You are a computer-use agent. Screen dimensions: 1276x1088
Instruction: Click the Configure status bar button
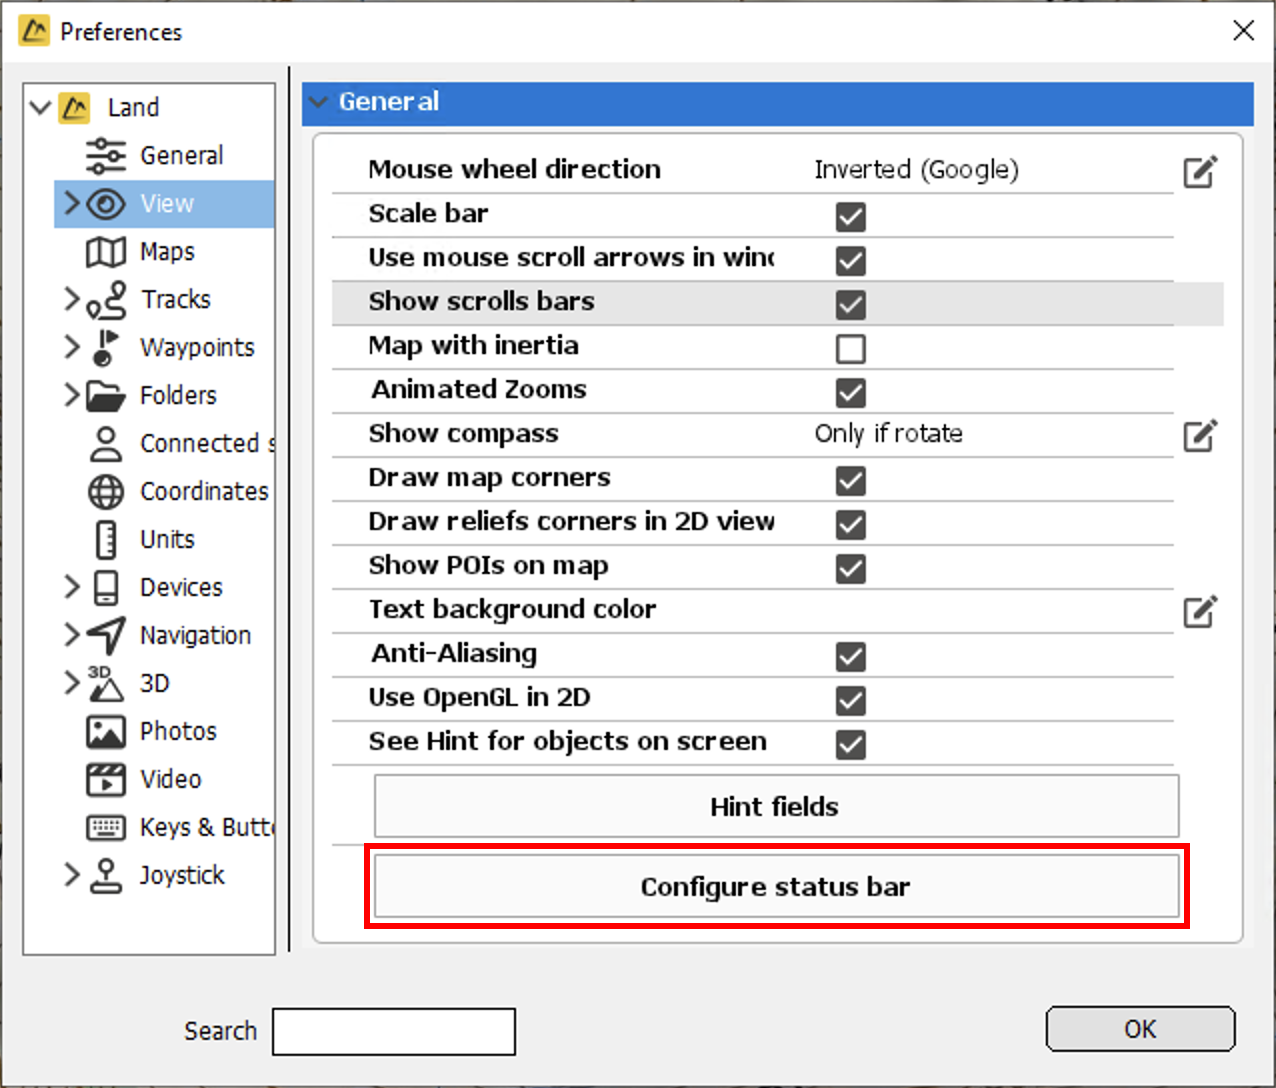tap(776, 887)
